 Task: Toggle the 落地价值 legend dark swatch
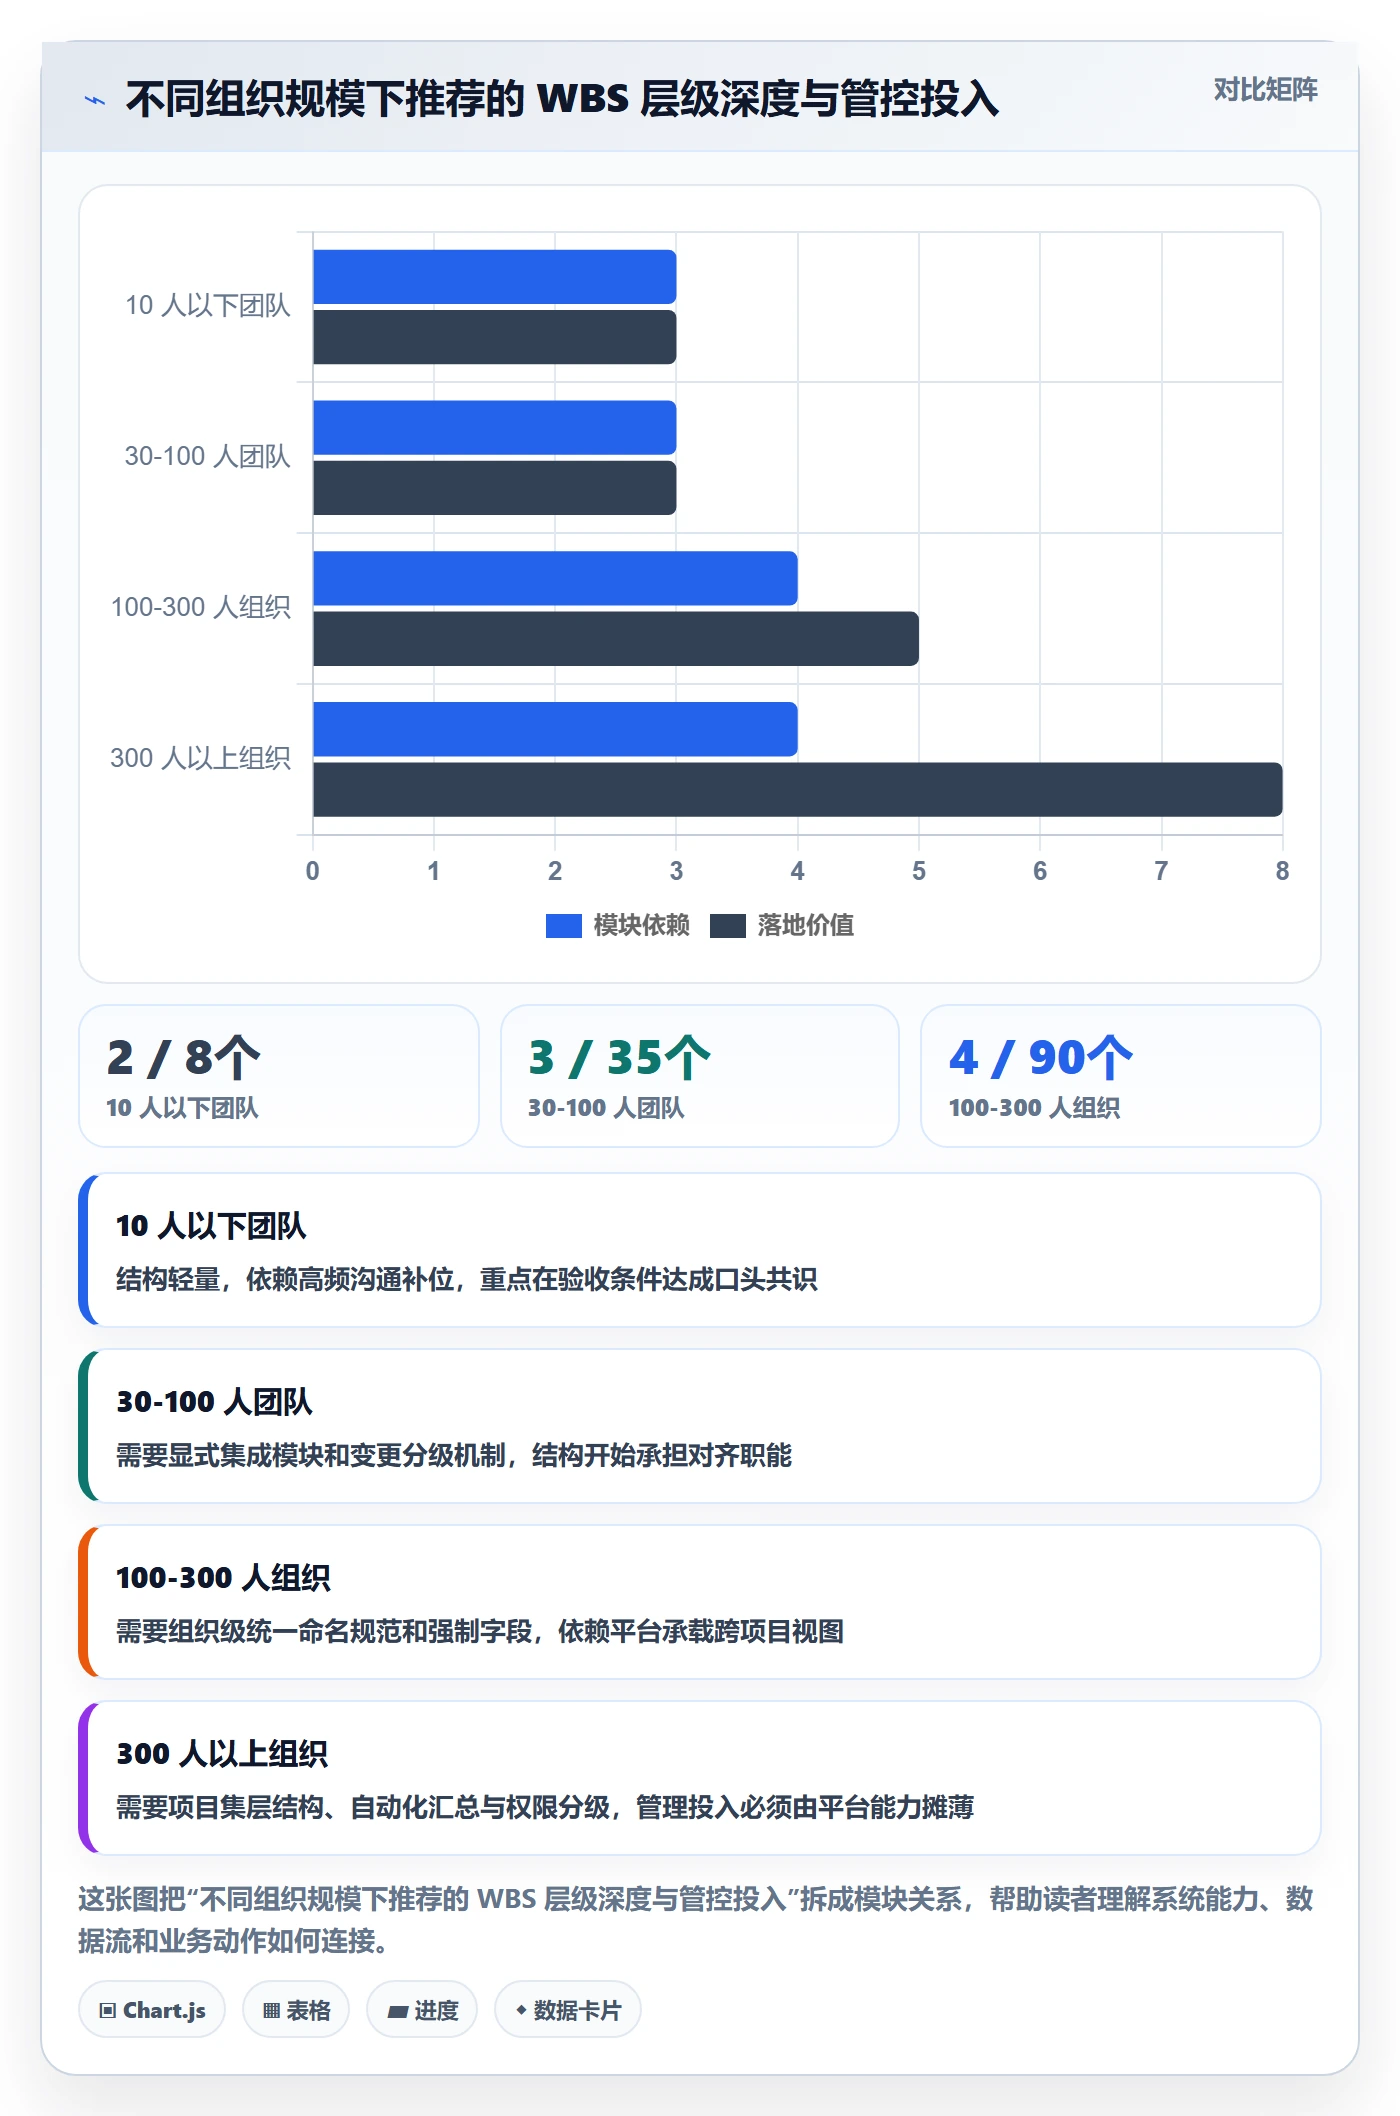(727, 926)
